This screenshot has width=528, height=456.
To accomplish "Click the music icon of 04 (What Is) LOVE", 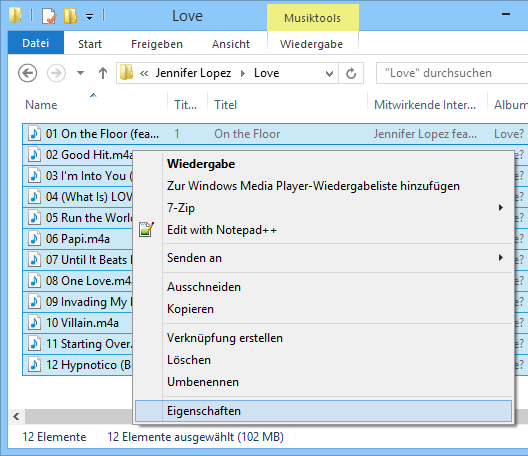I will point(34,197).
